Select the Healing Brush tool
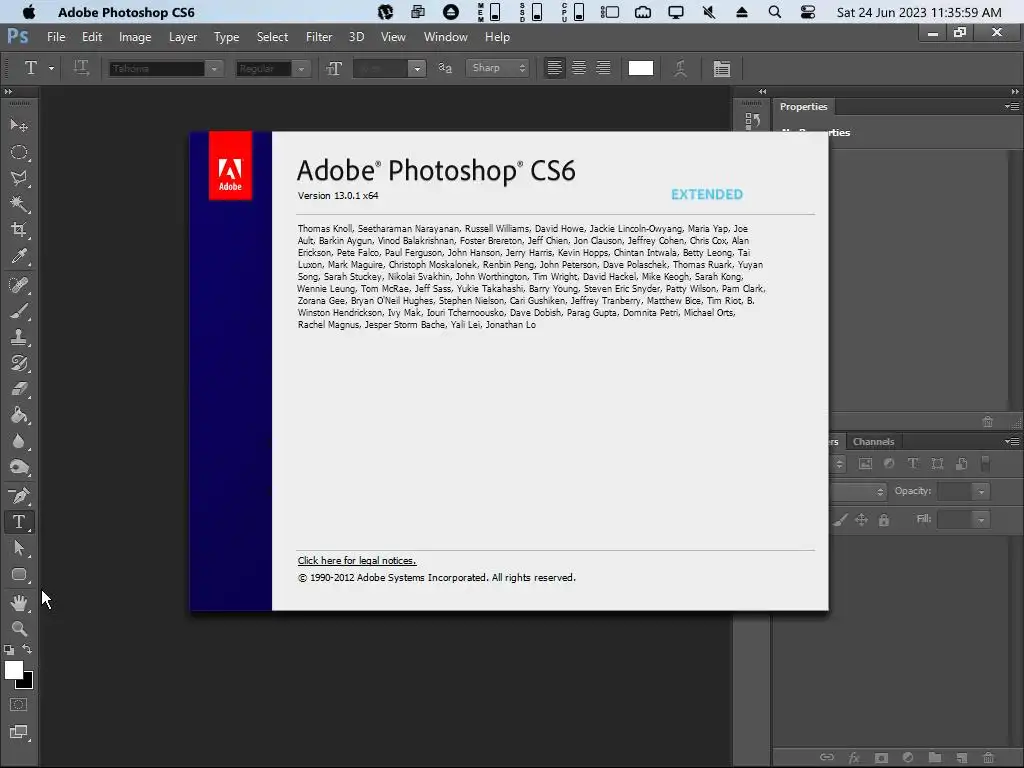 tap(19, 285)
